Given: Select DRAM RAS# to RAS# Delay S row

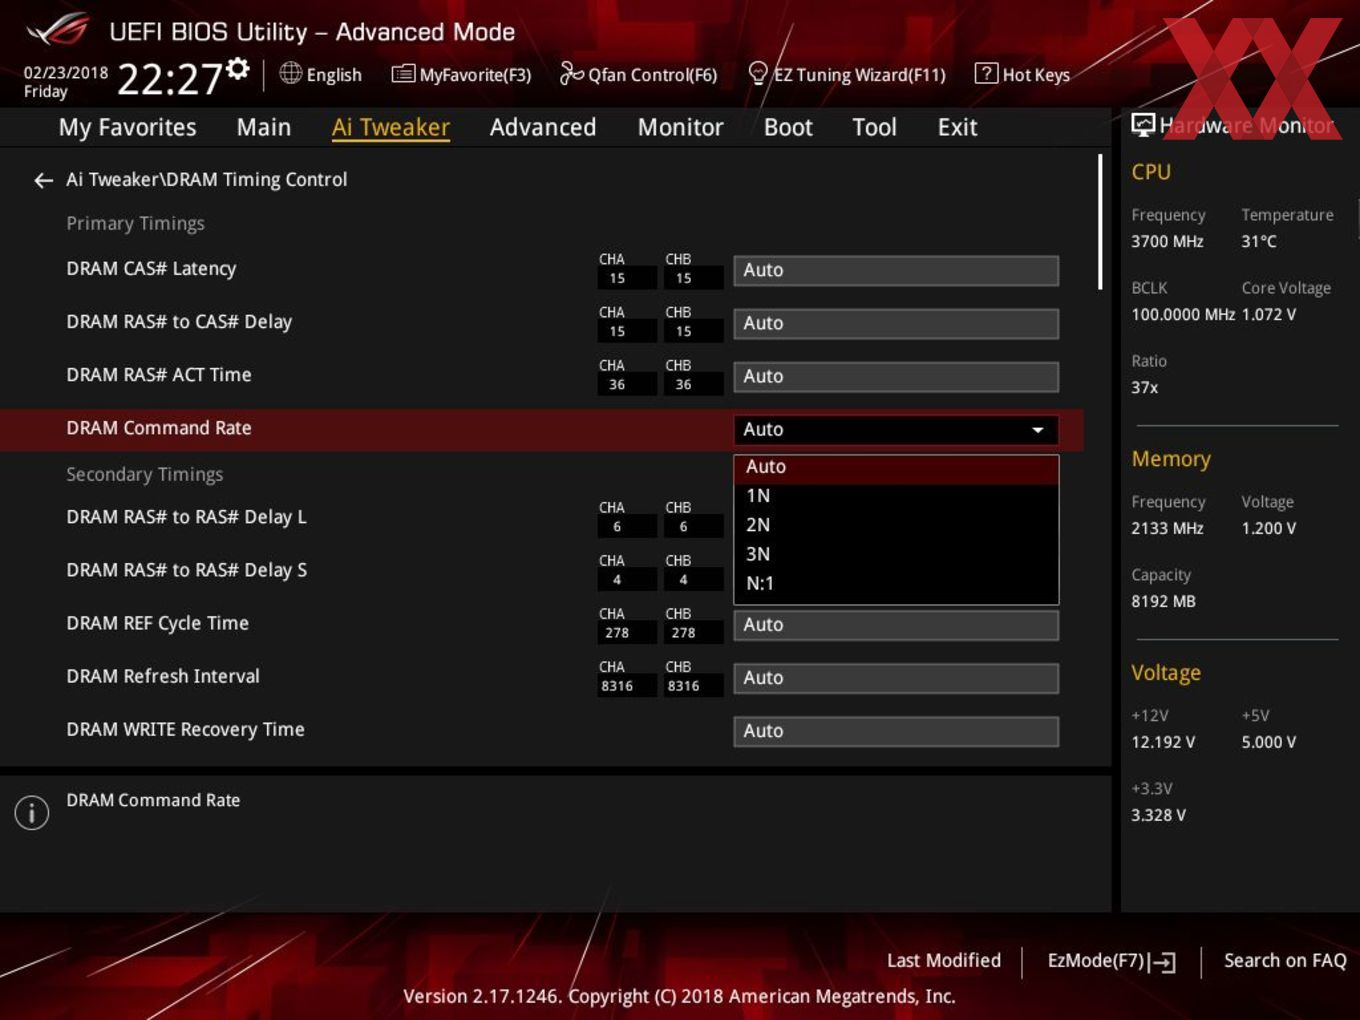Looking at the screenshot, I should coord(186,570).
